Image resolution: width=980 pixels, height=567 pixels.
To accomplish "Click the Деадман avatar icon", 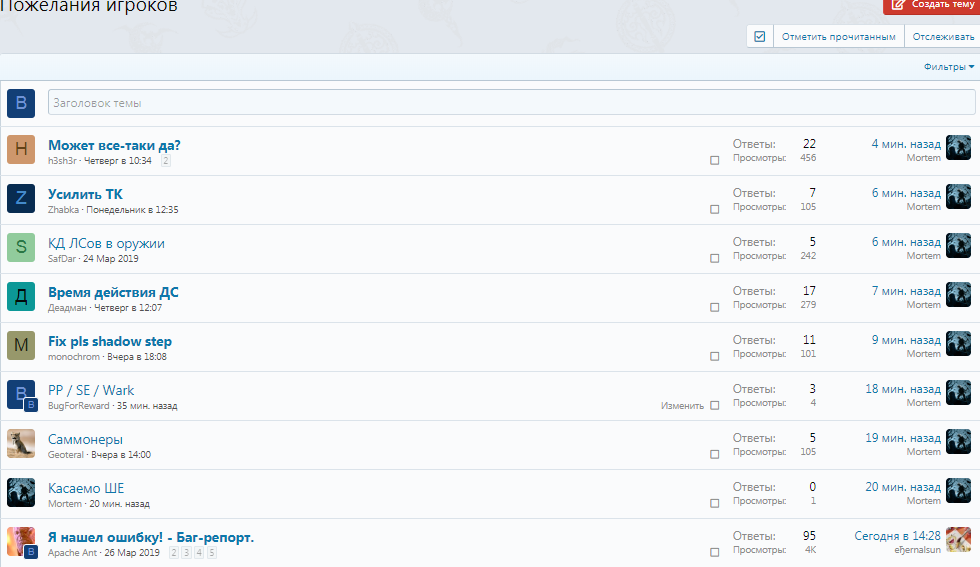I will click(21, 296).
